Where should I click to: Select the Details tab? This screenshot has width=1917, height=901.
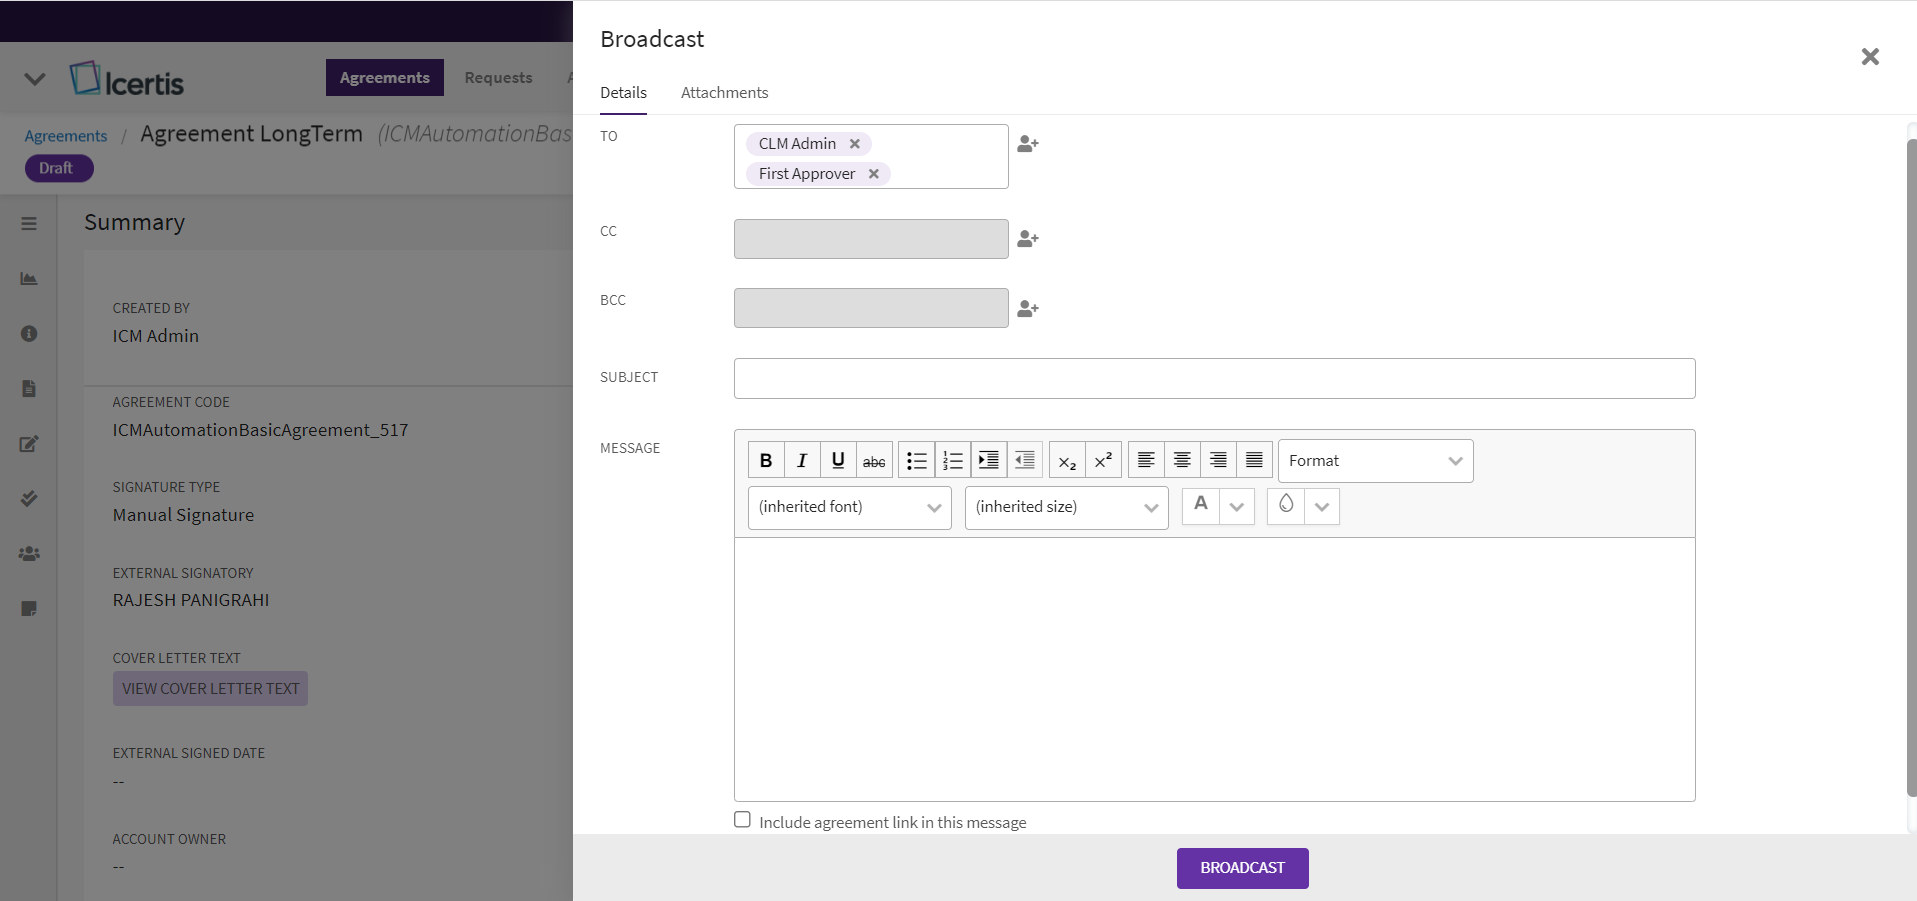[623, 93]
